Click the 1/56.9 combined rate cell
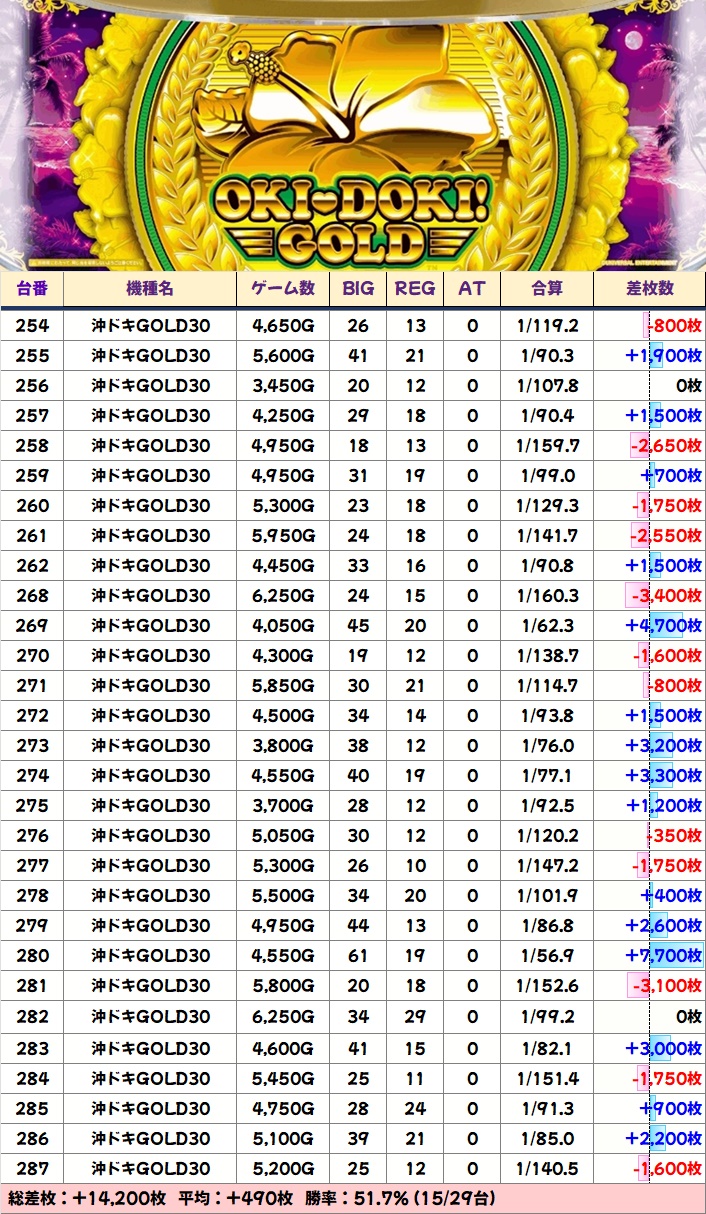Screen dimensions: 706x1214 [x=546, y=956]
